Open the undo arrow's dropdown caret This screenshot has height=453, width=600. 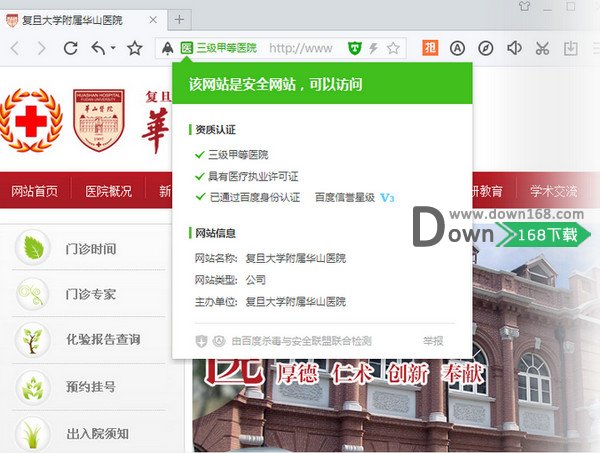(113, 48)
